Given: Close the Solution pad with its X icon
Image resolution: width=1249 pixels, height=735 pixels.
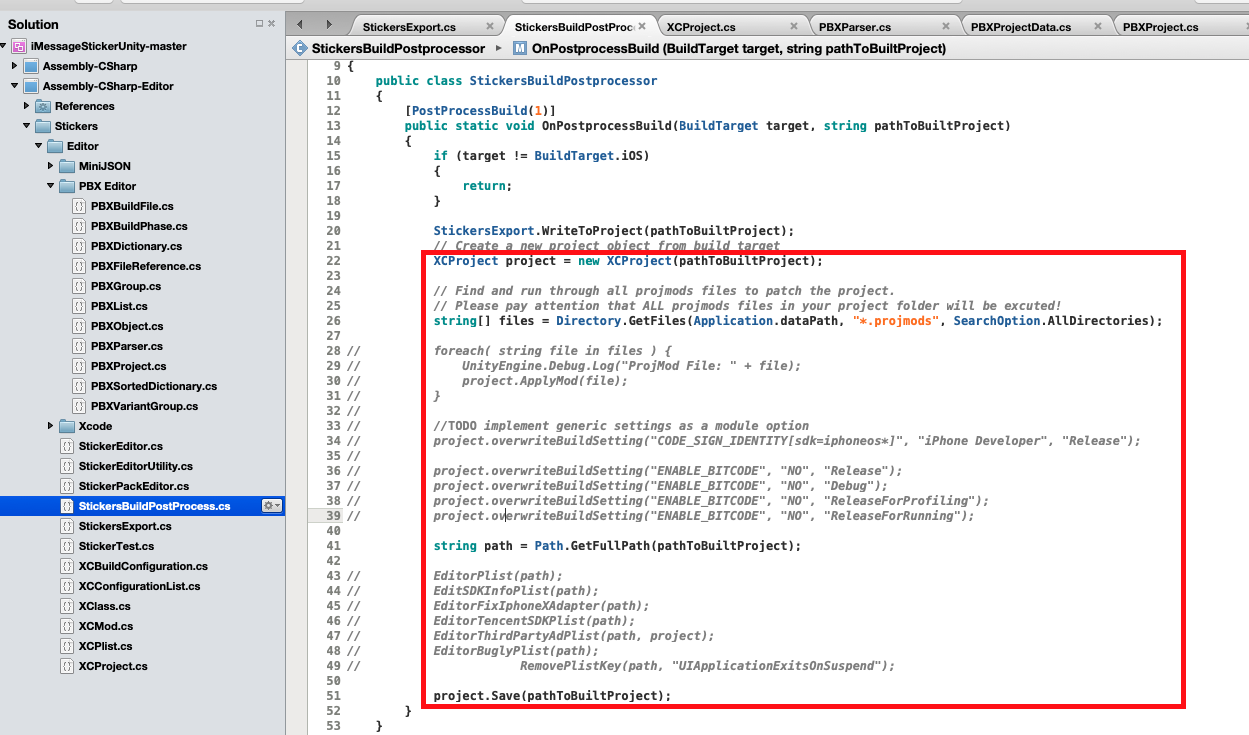Looking at the screenshot, I should 272,24.
